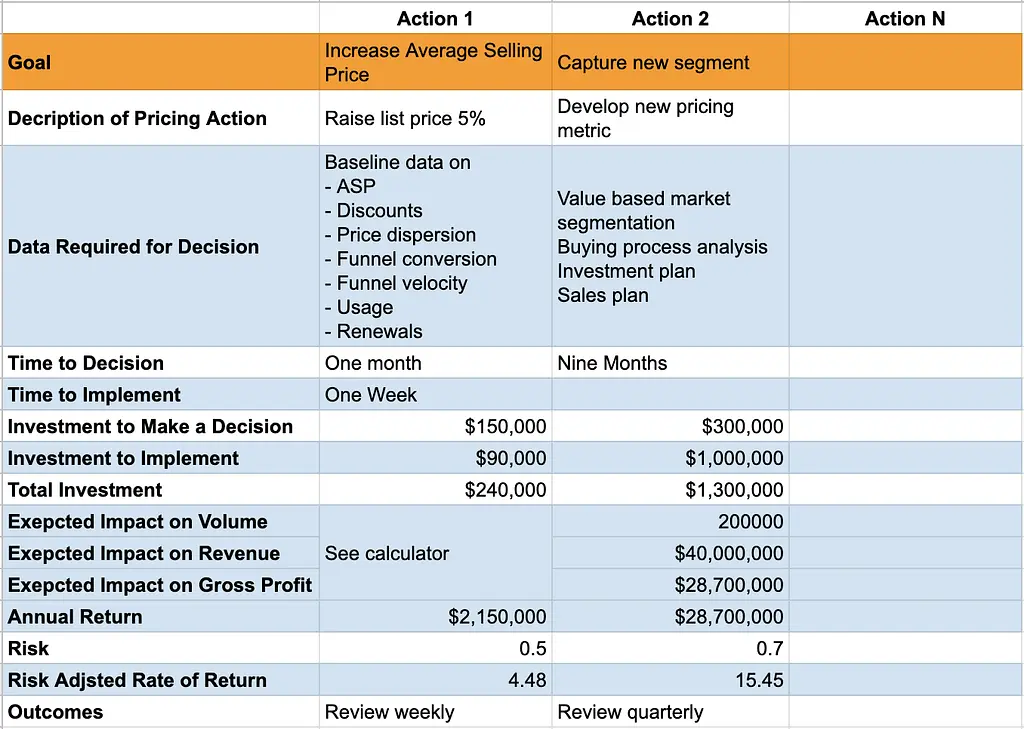Click the 15.45 risk adjusted return cell

point(670,680)
